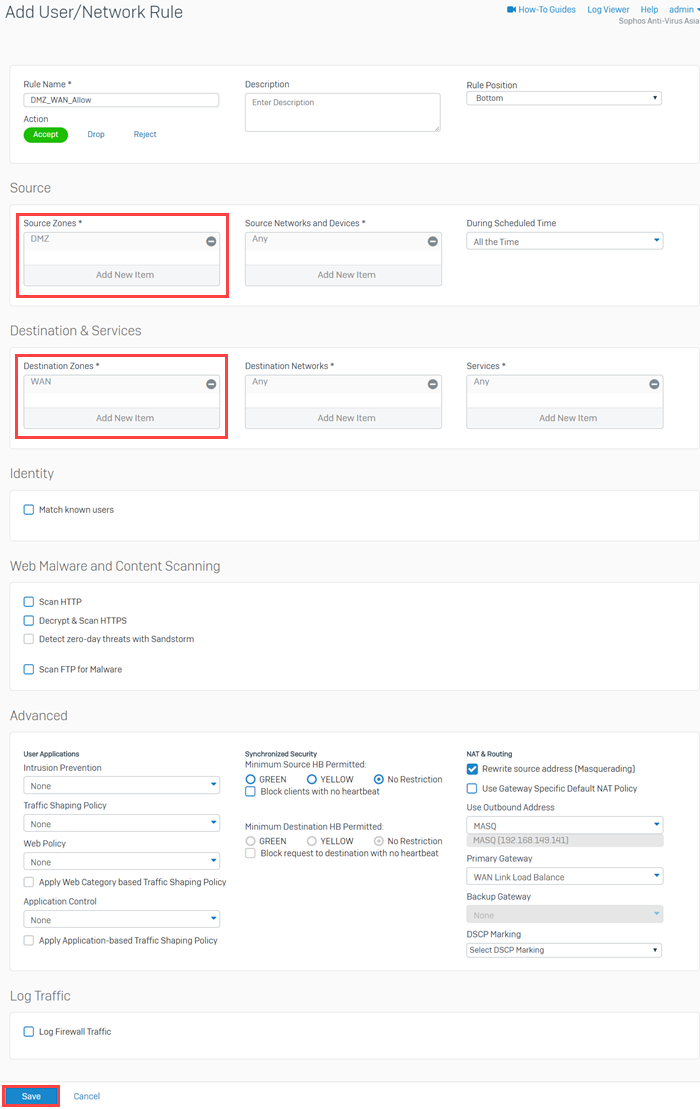The width and height of the screenshot is (700, 1109).
Task: Remove the Any entry under Services
Action: click(x=653, y=383)
